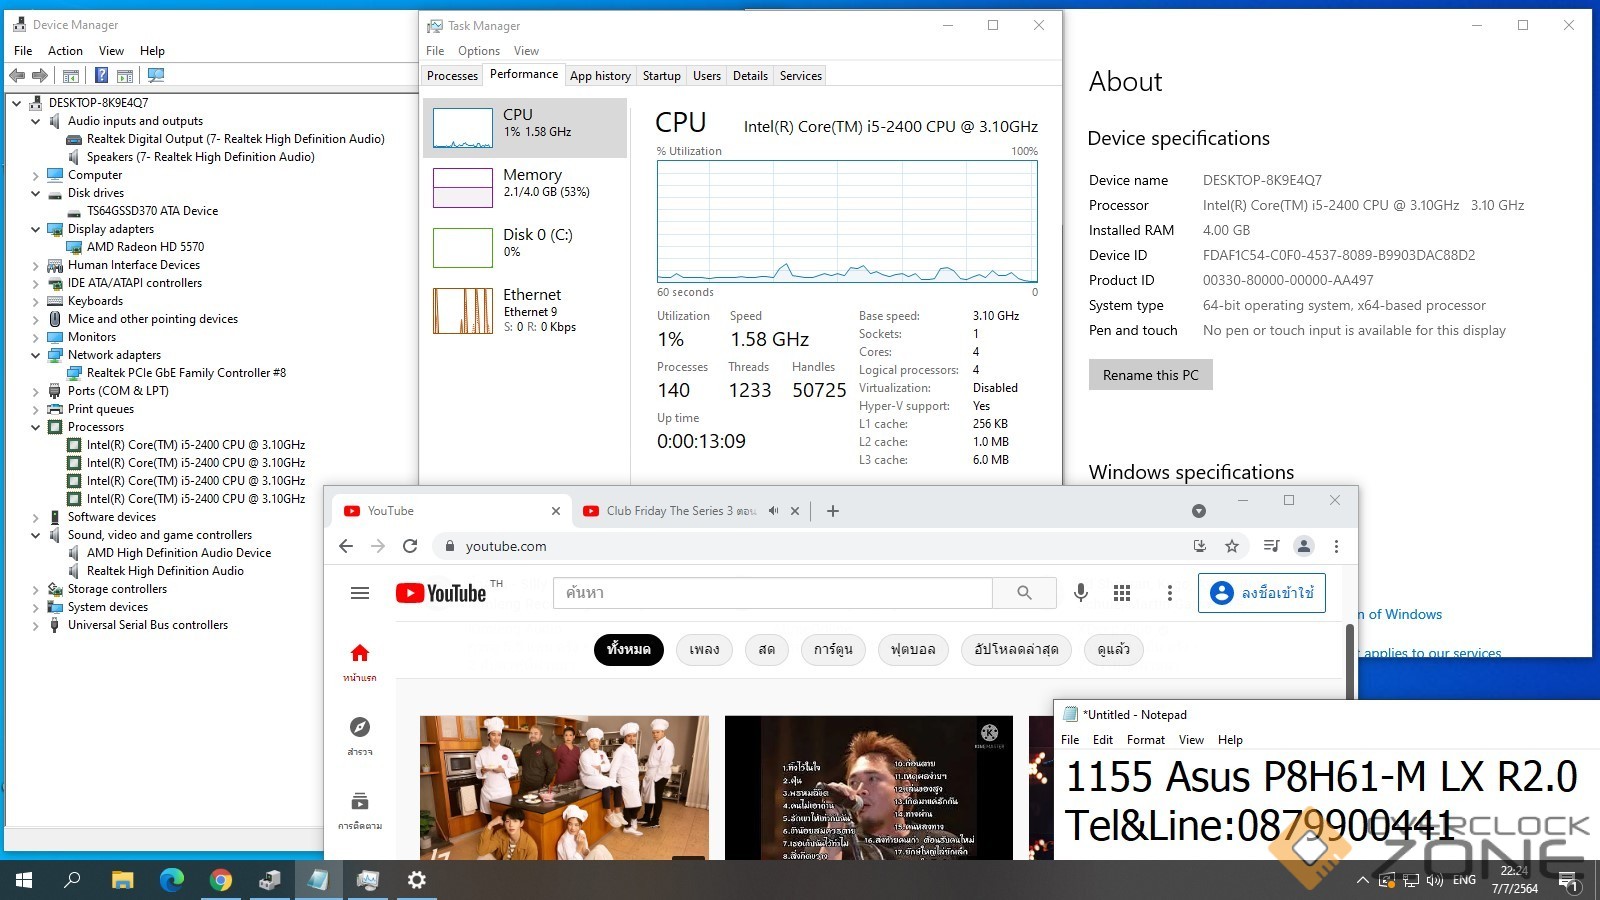This screenshot has height=900, width=1600.
Task: Click the YouTube sign-in button
Action: click(x=1262, y=593)
